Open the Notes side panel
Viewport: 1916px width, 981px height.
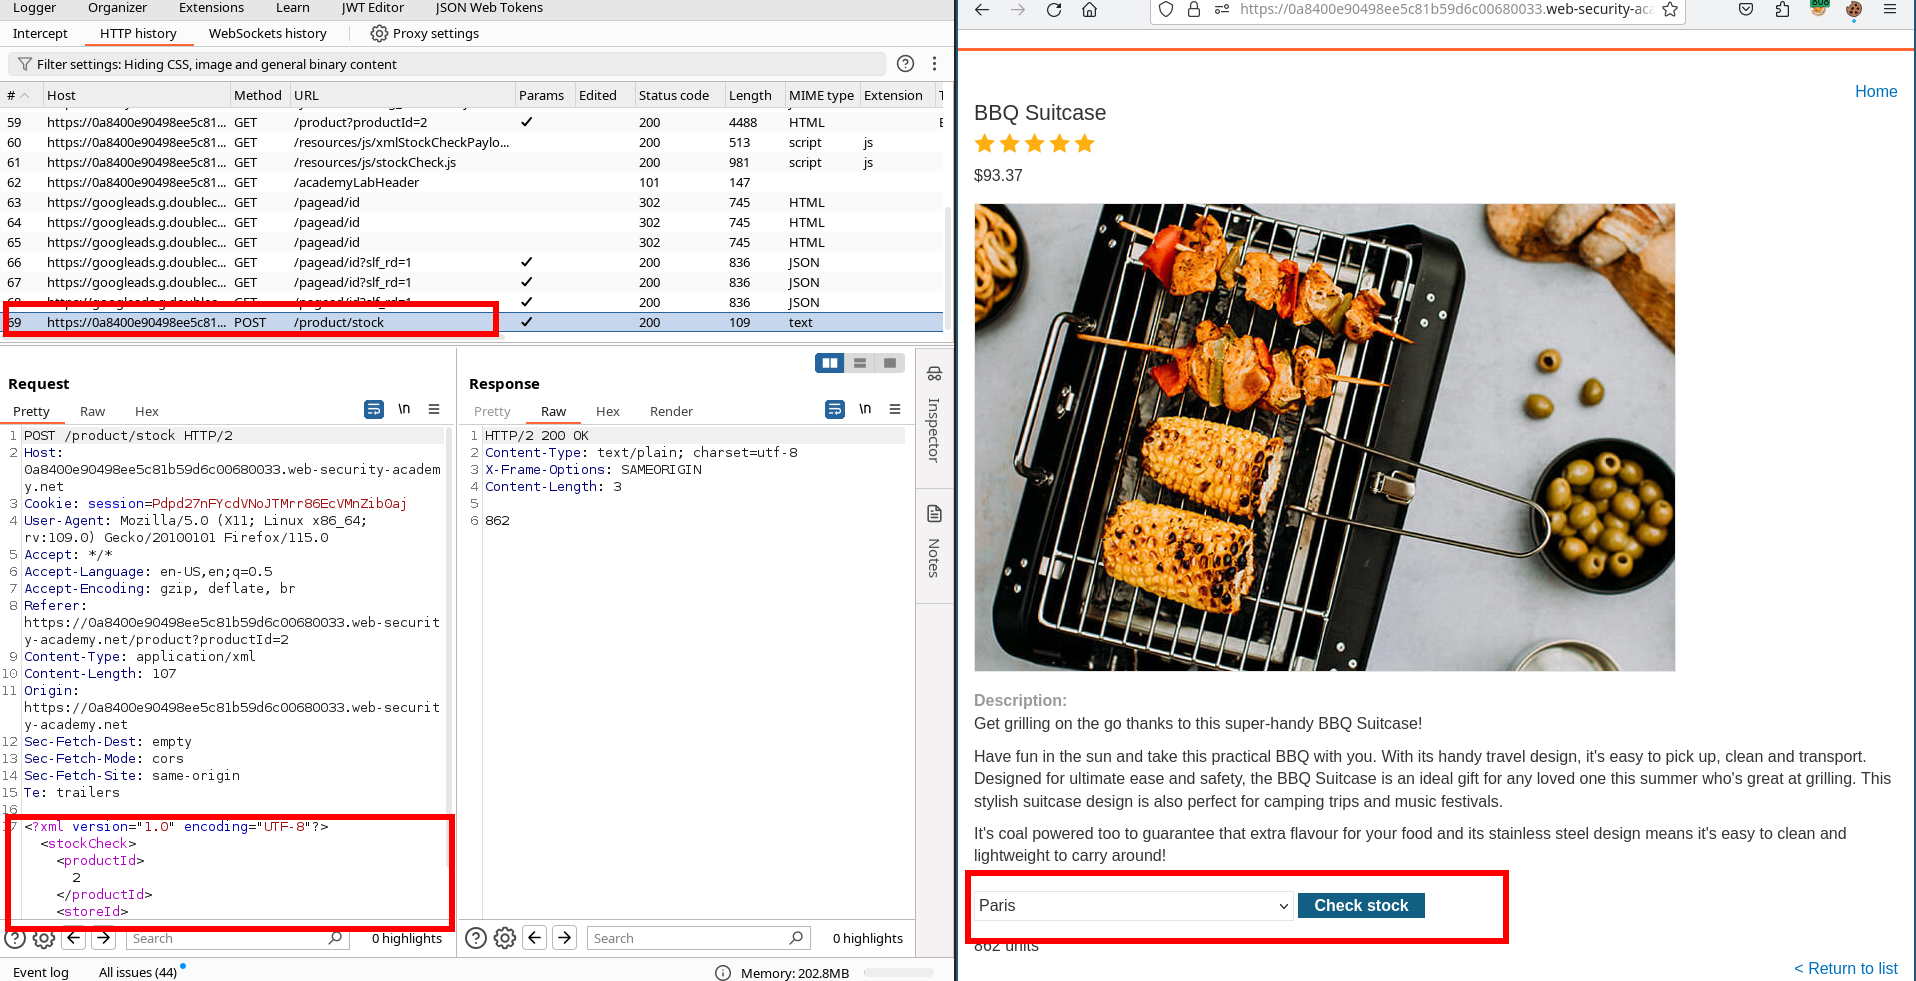(x=934, y=543)
